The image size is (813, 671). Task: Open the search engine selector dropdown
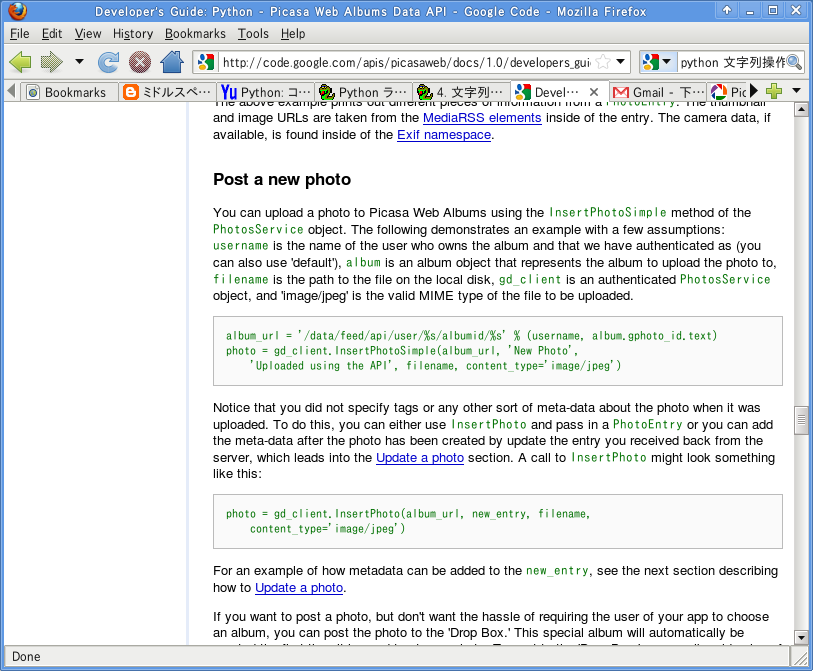[x=657, y=62]
